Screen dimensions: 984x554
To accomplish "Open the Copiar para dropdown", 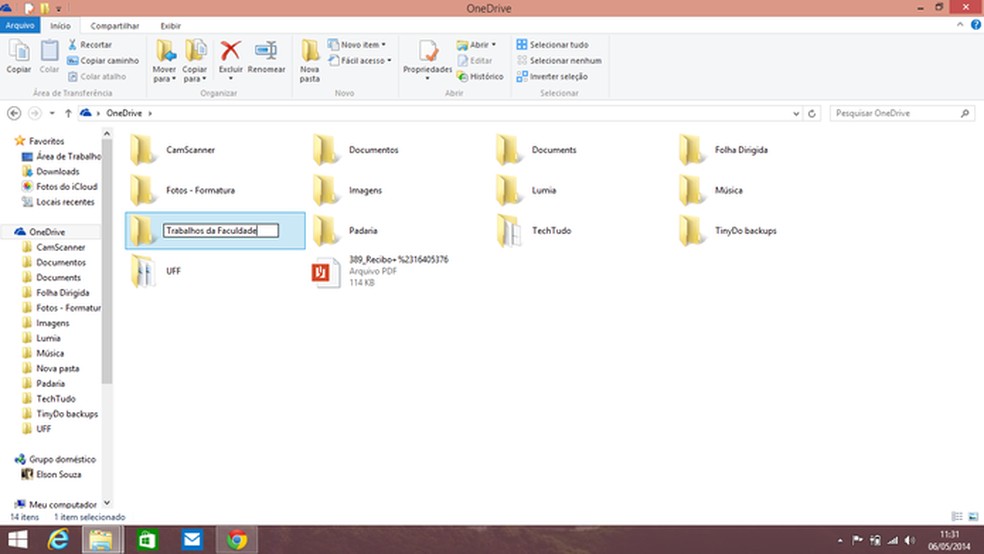I will point(195,61).
